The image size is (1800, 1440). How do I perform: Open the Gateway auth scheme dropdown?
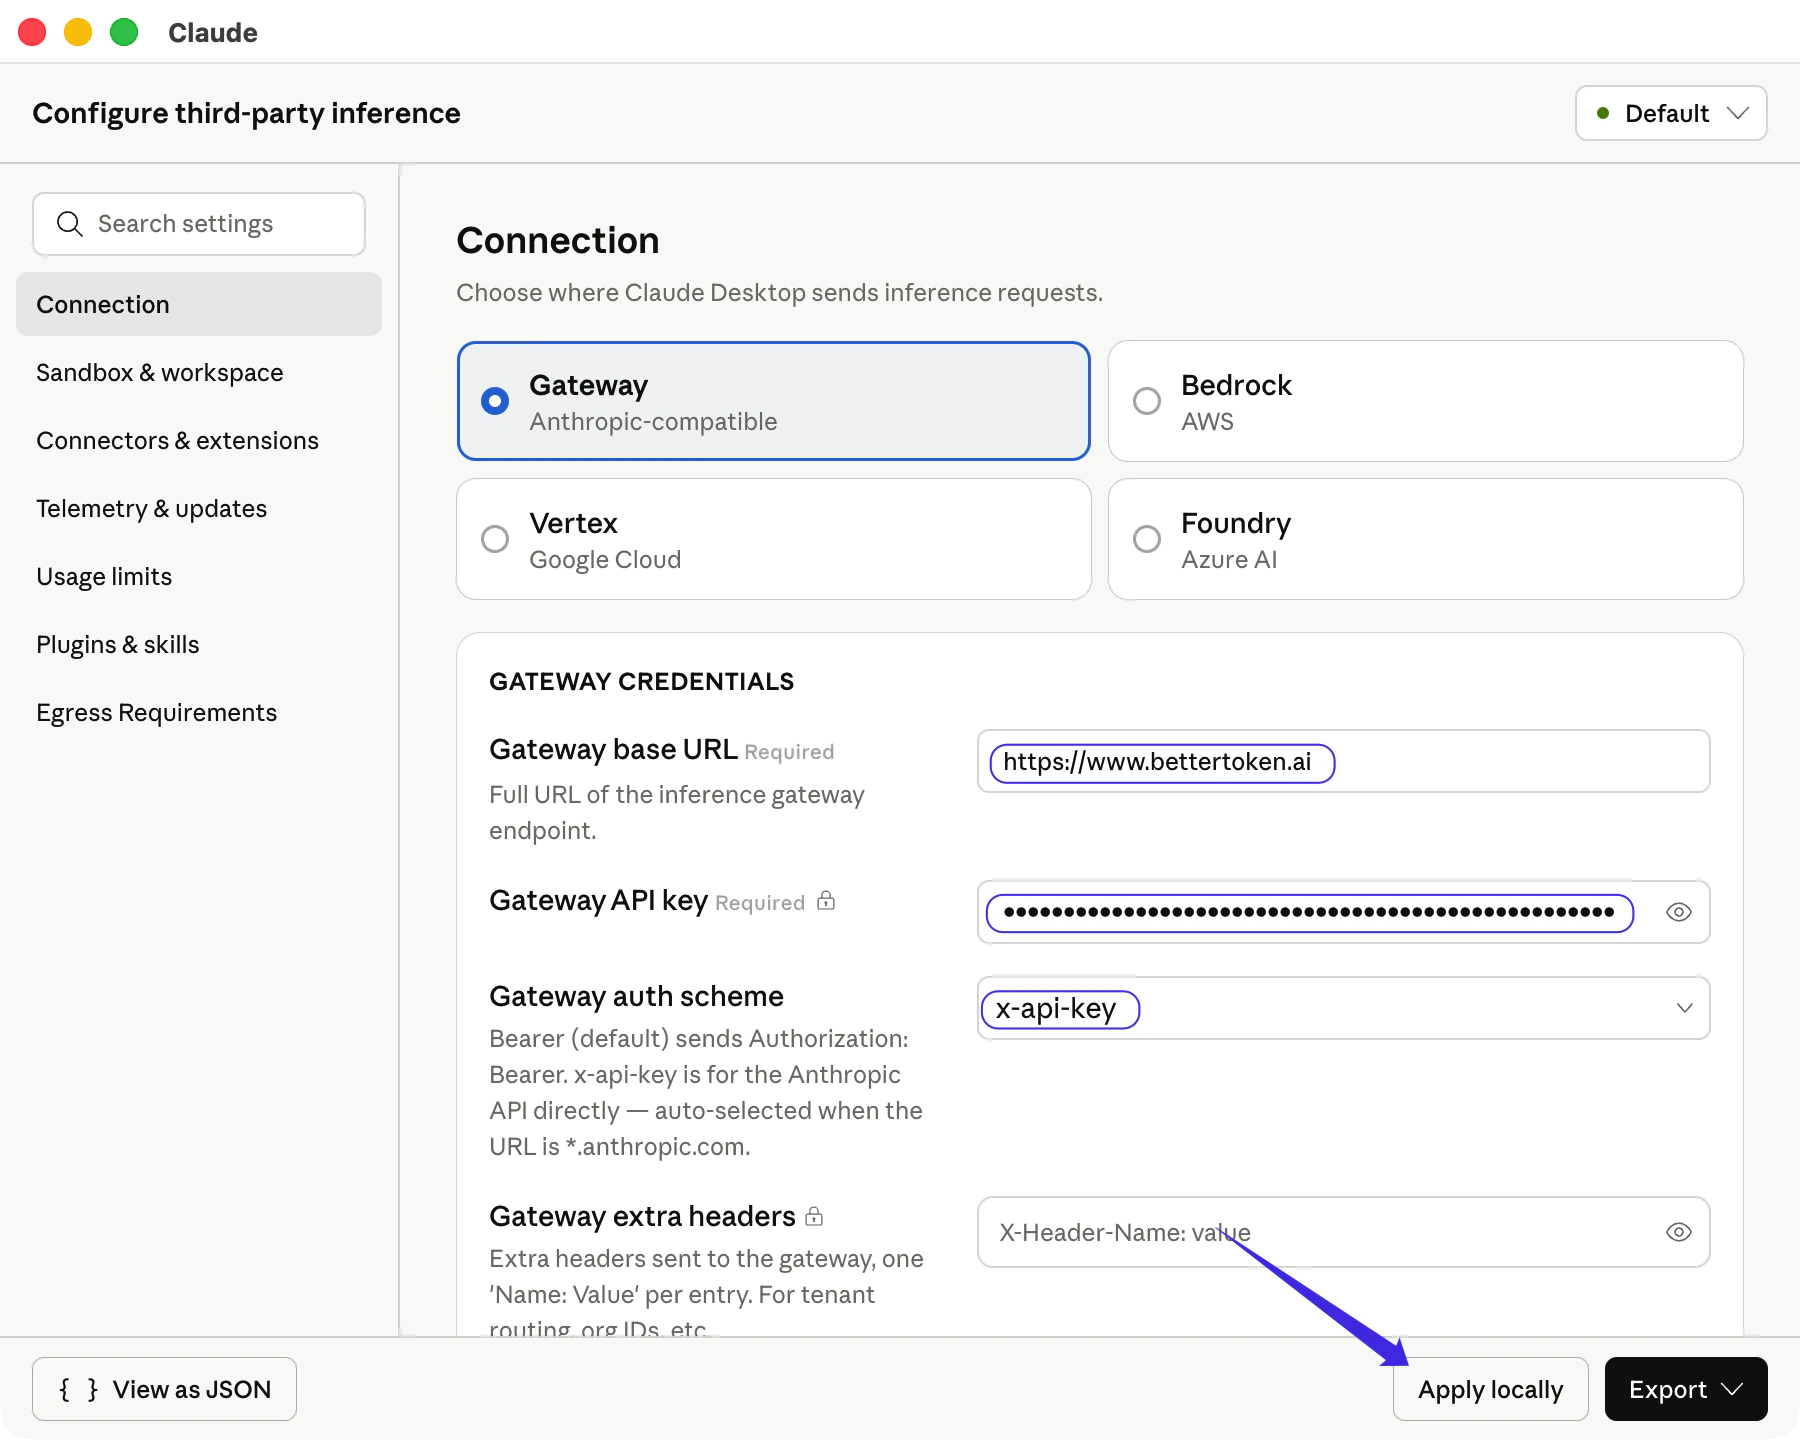1344,1008
